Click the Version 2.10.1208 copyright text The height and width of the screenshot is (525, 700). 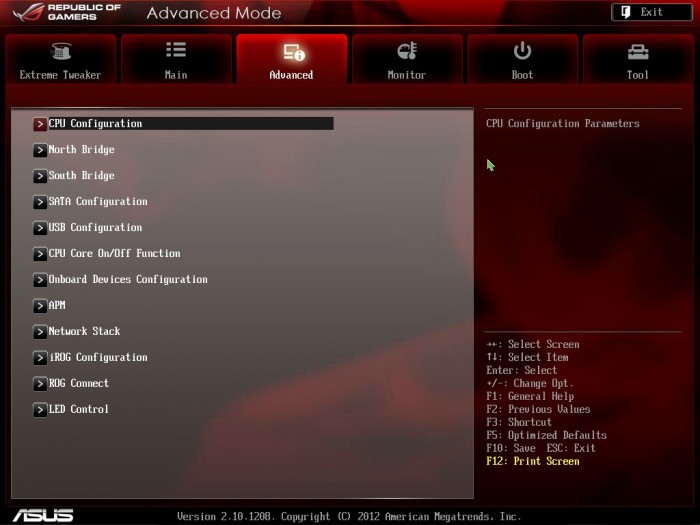coord(349,517)
